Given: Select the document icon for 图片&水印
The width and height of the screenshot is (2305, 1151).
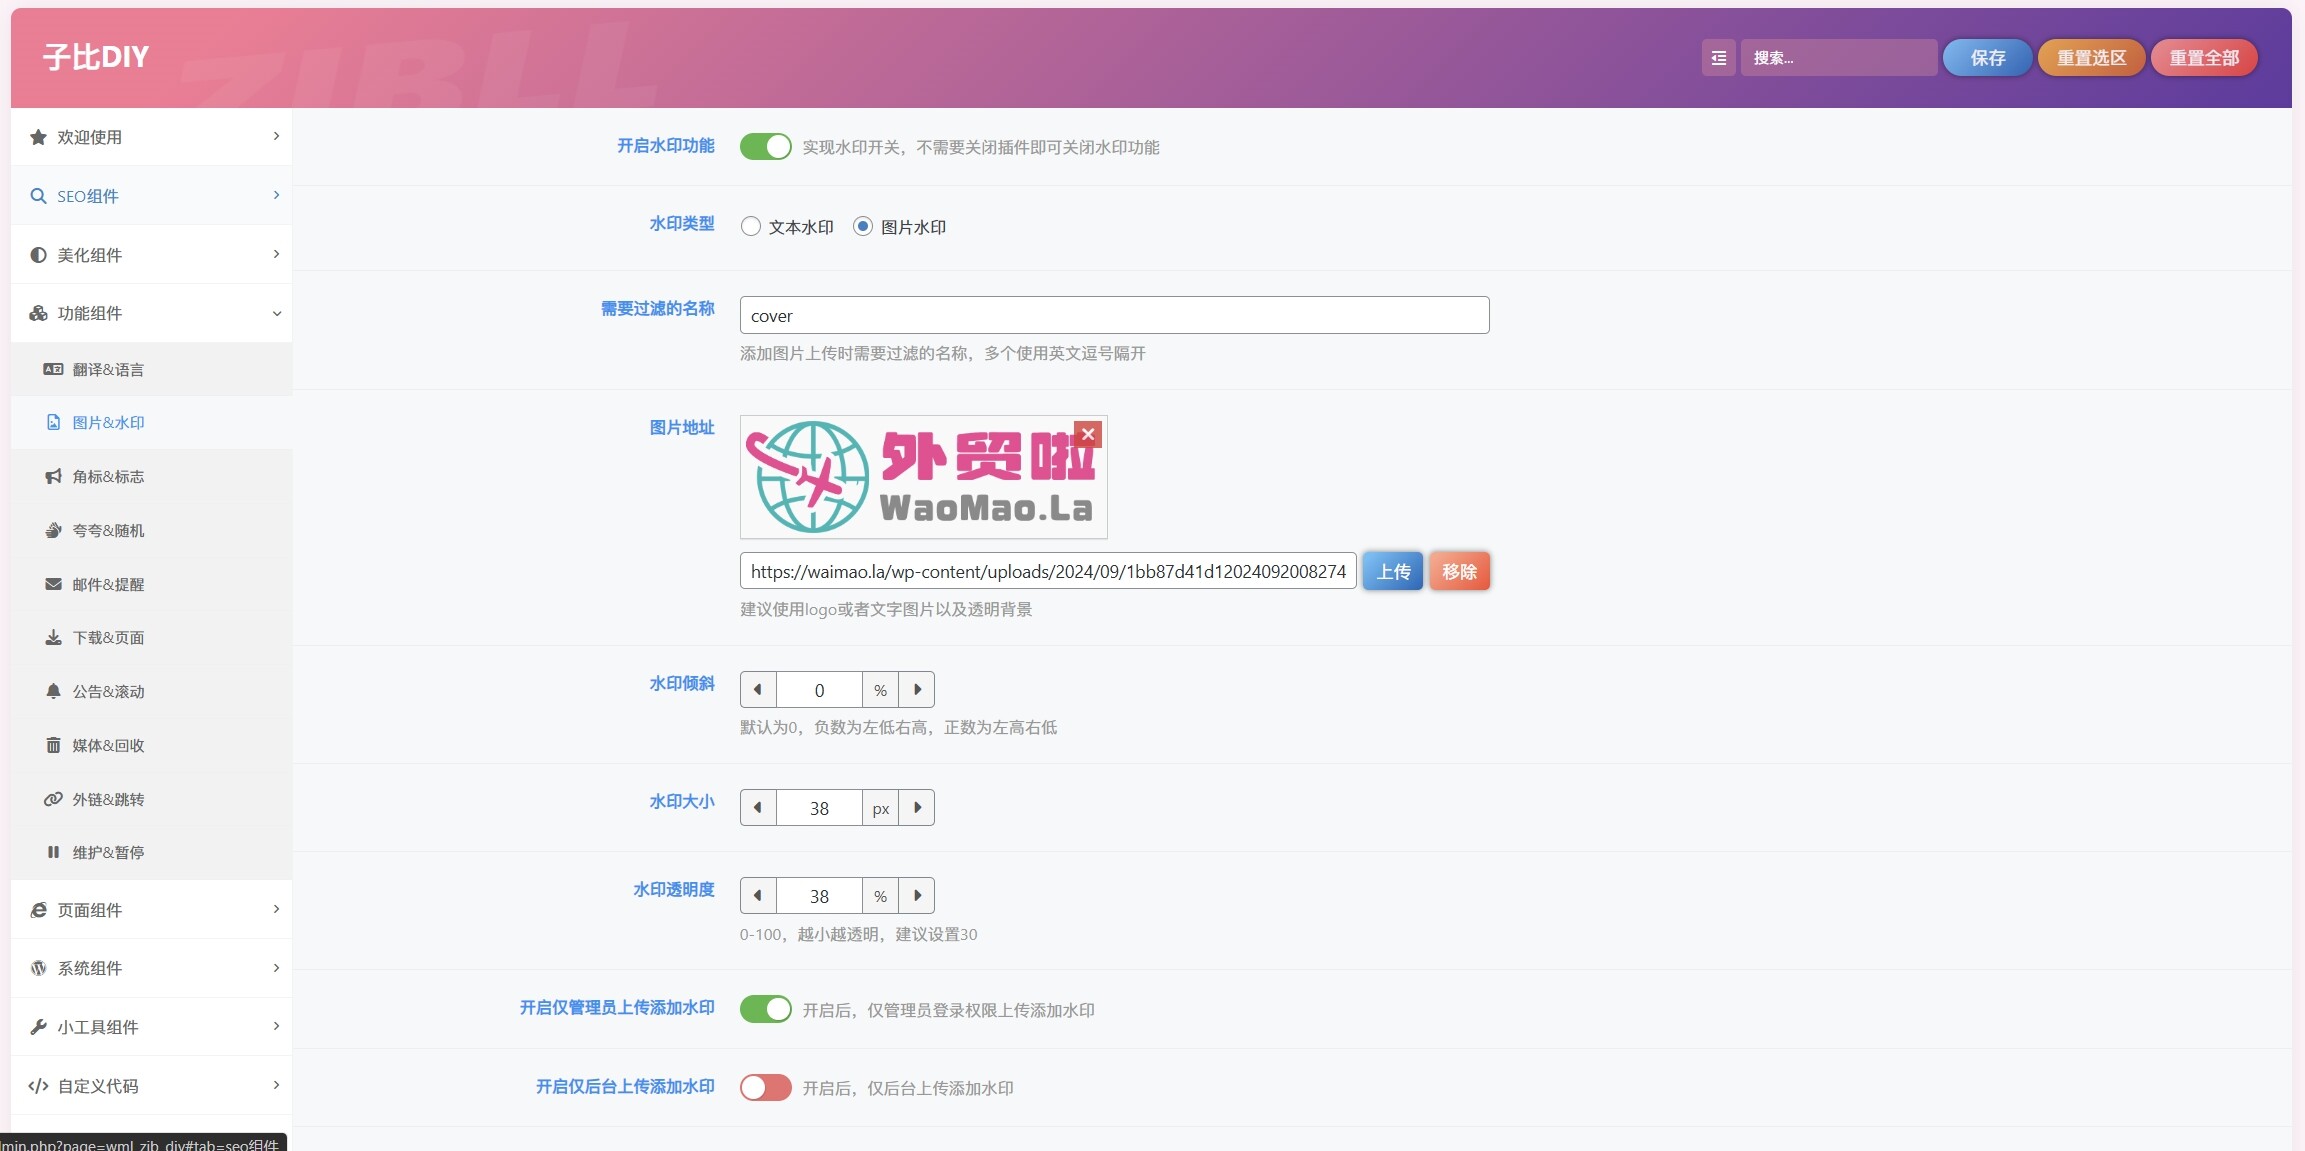Looking at the screenshot, I should (53, 422).
